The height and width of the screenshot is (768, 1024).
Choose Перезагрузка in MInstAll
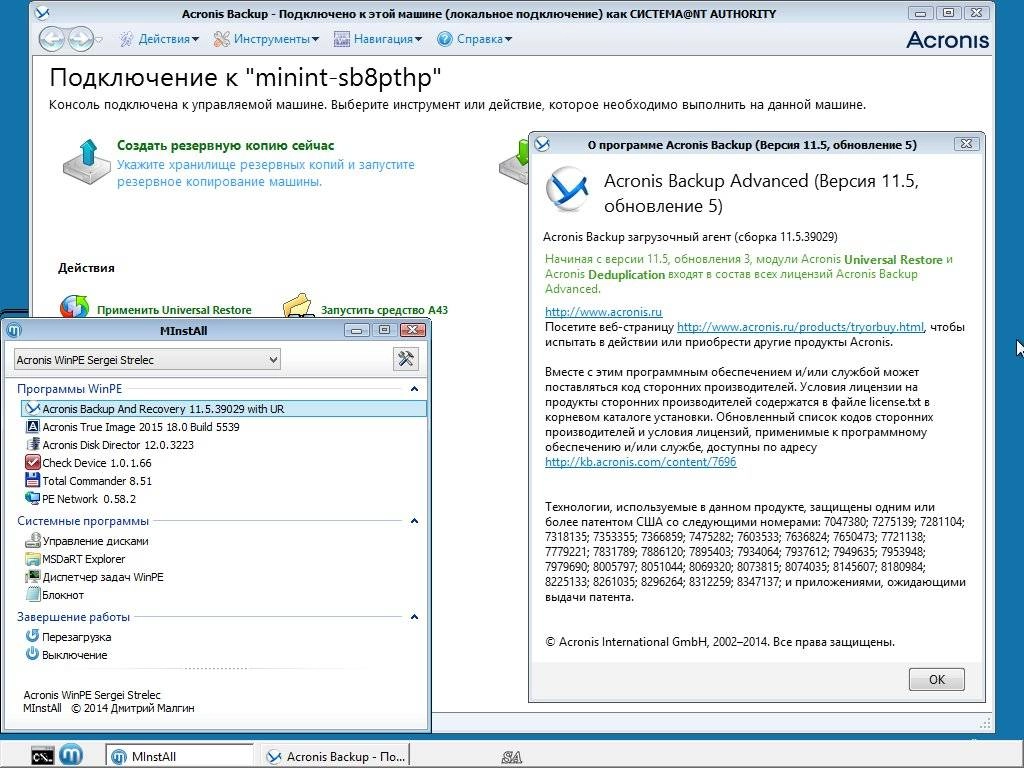(76, 637)
